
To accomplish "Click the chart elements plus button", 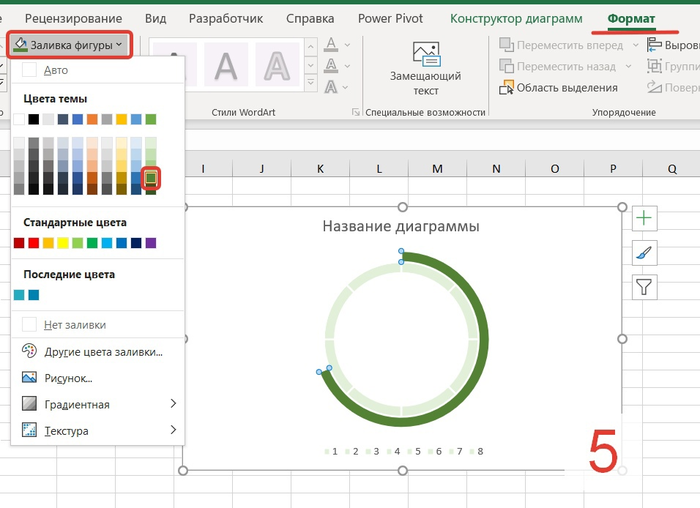I will 644,218.
